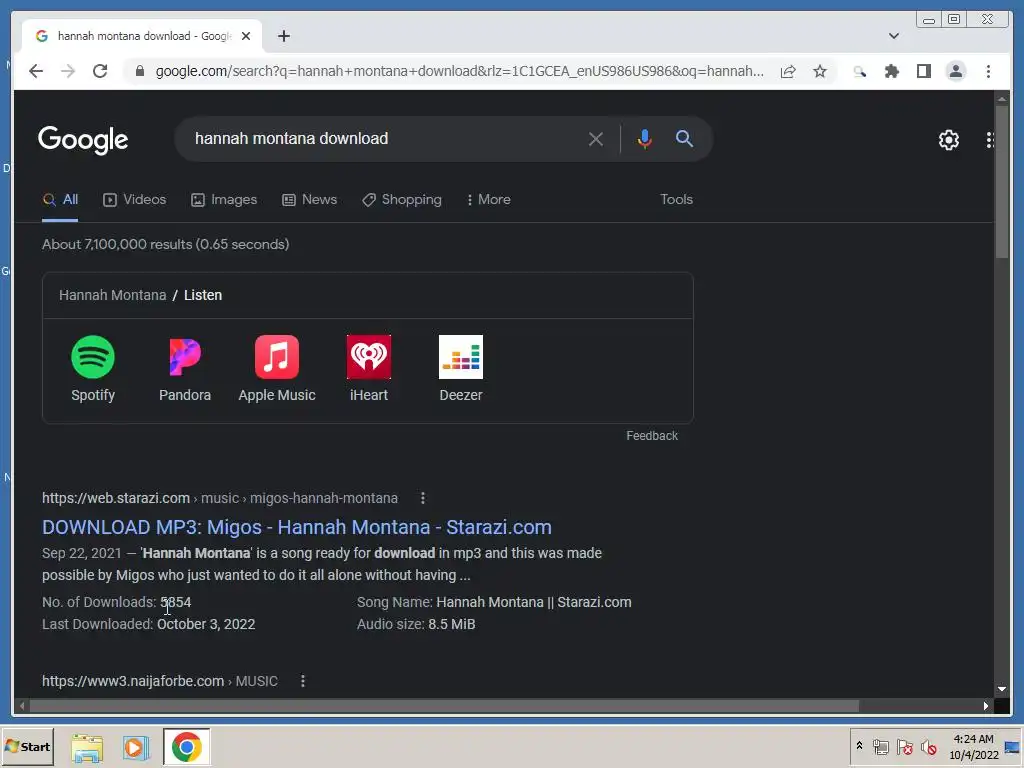Start voice search with the microphone
Image resolution: width=1024 pixels, height=768 pixels.
click(x=645, y=139)
